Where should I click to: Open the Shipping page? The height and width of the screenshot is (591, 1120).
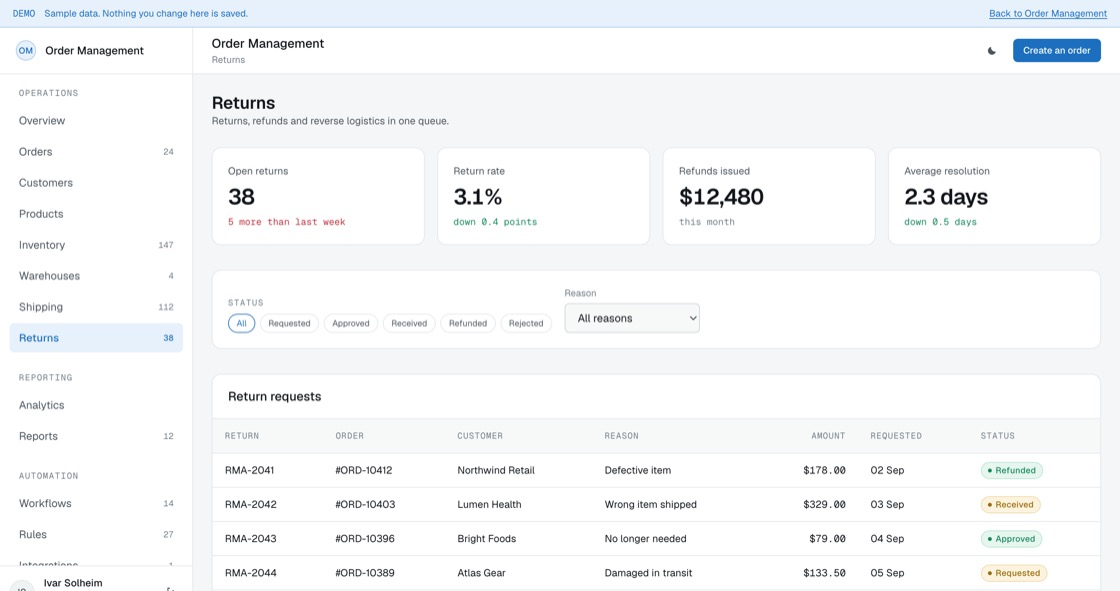pyautogui.click(x=96, y=307)
